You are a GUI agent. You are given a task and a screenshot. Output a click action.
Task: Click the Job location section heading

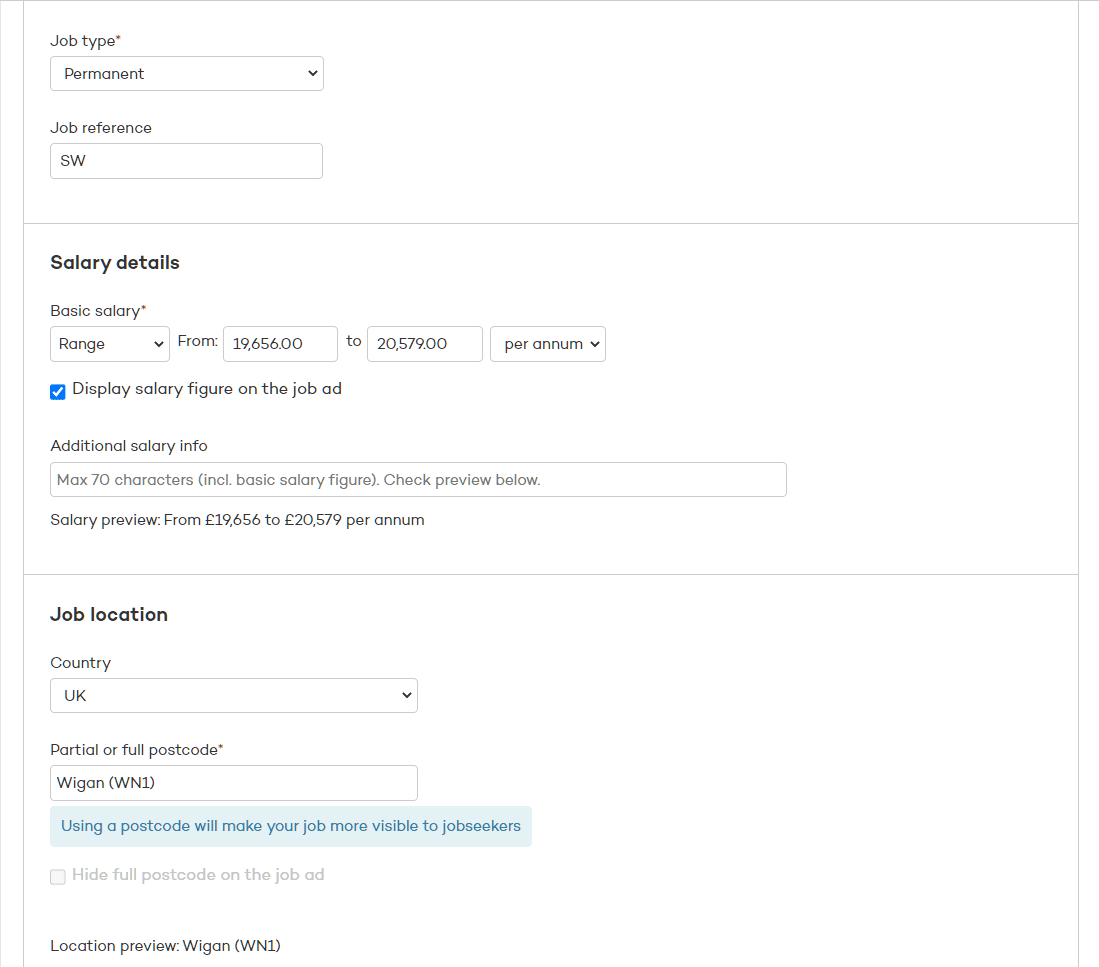pyautogui.click(x=109, y=615)
